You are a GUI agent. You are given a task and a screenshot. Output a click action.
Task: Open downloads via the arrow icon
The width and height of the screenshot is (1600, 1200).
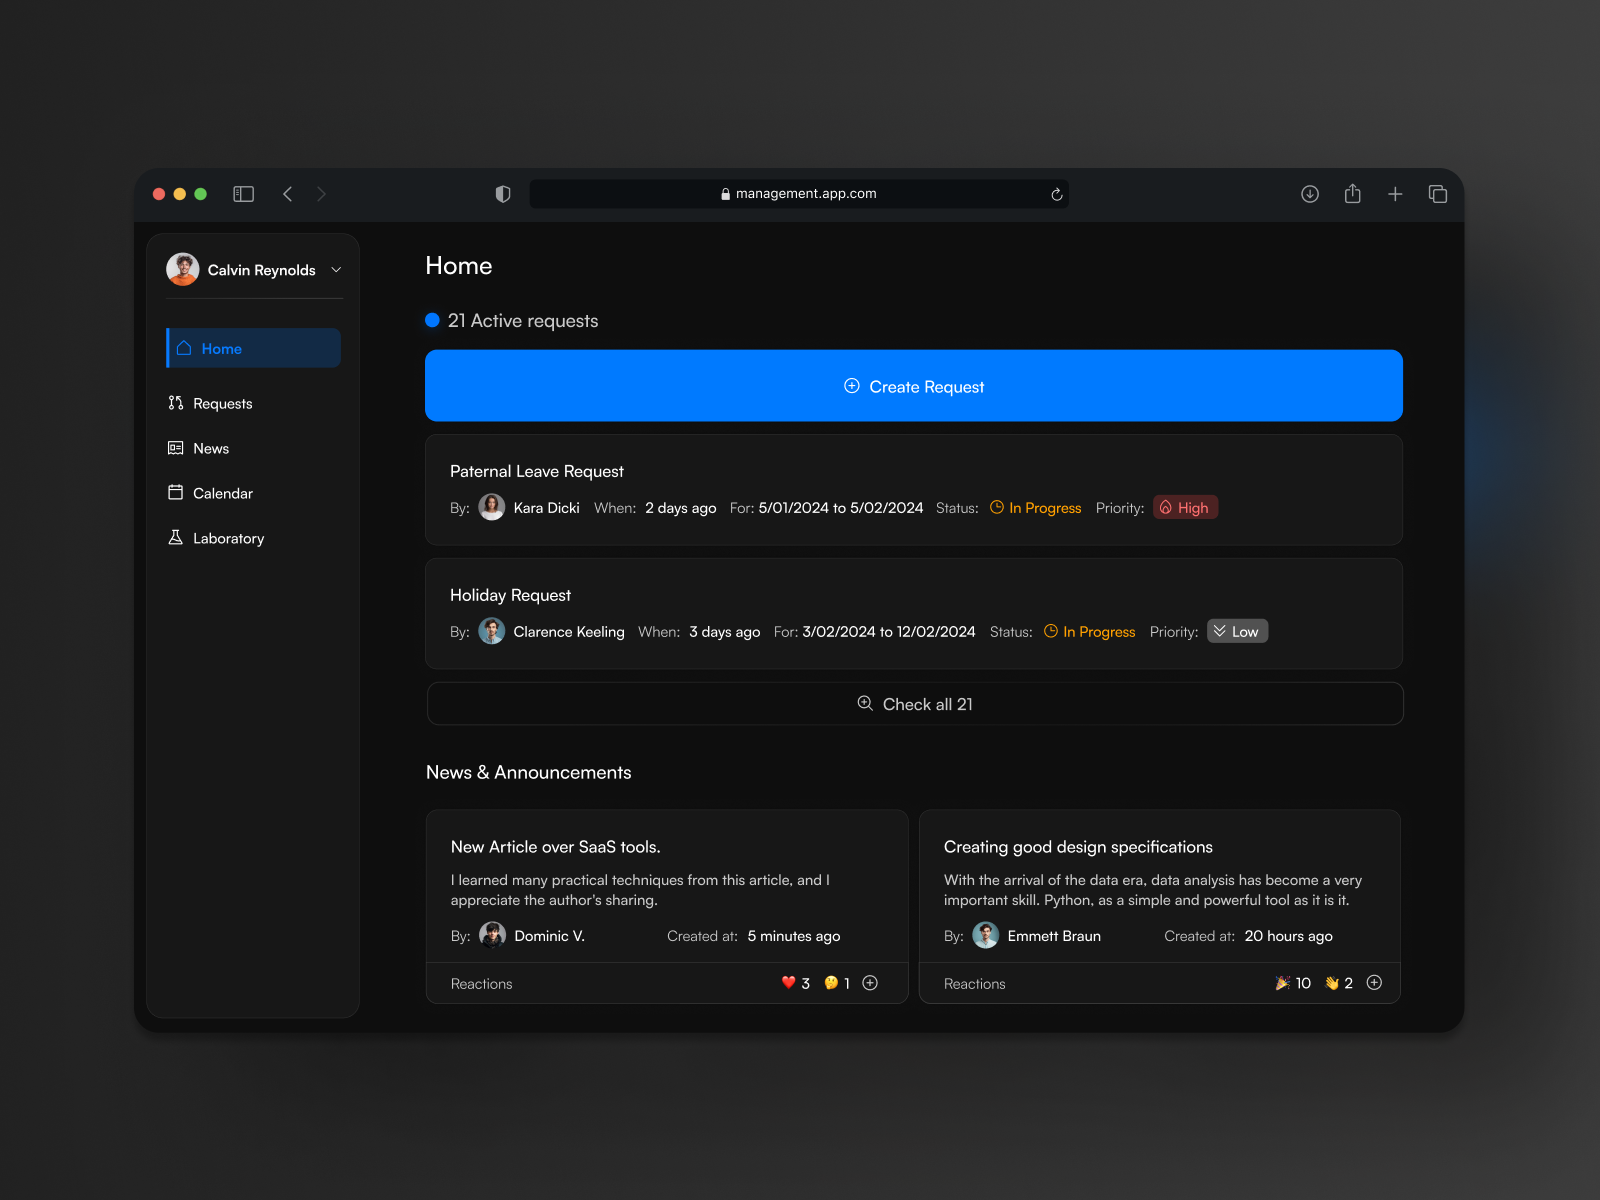point(1310,193)
